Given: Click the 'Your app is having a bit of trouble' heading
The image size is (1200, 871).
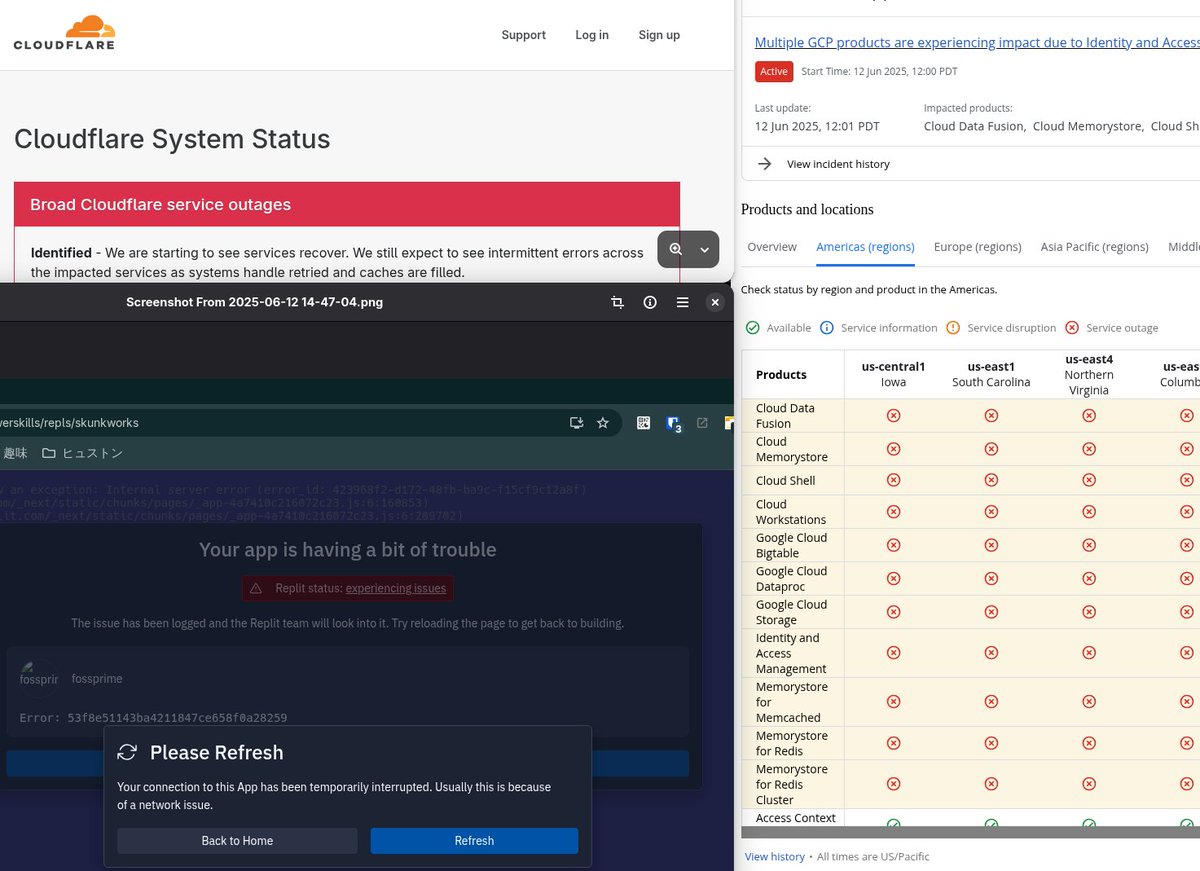Looking at the screenshot, I should (x=347, y=549).
